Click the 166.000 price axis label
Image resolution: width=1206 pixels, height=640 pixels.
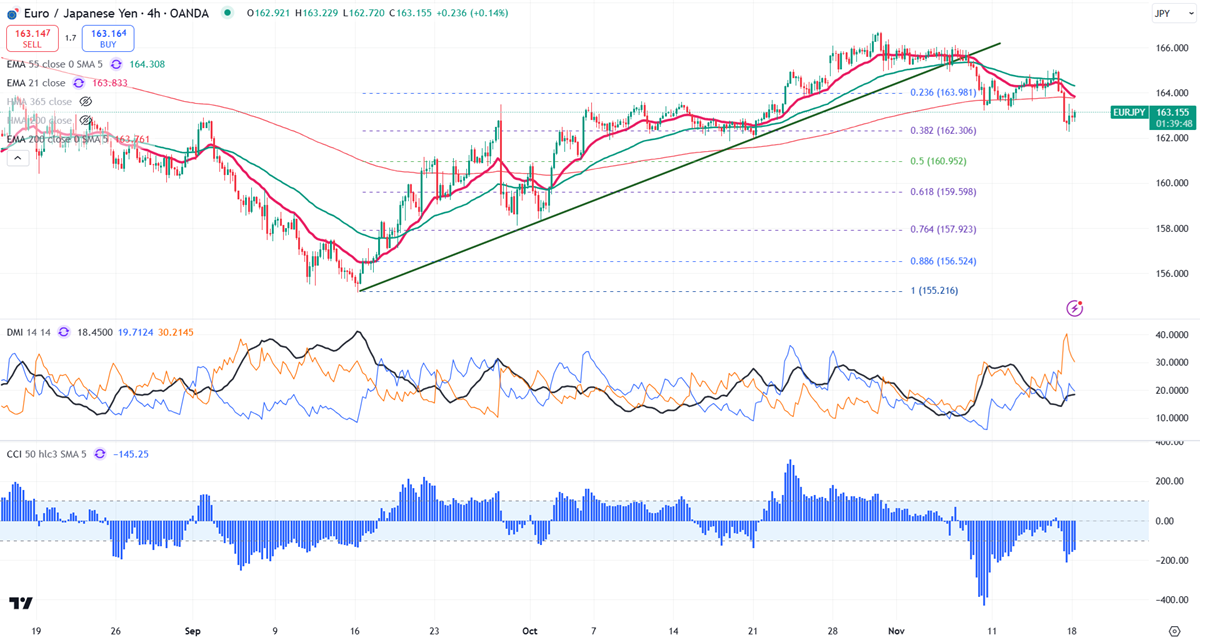1172,48
